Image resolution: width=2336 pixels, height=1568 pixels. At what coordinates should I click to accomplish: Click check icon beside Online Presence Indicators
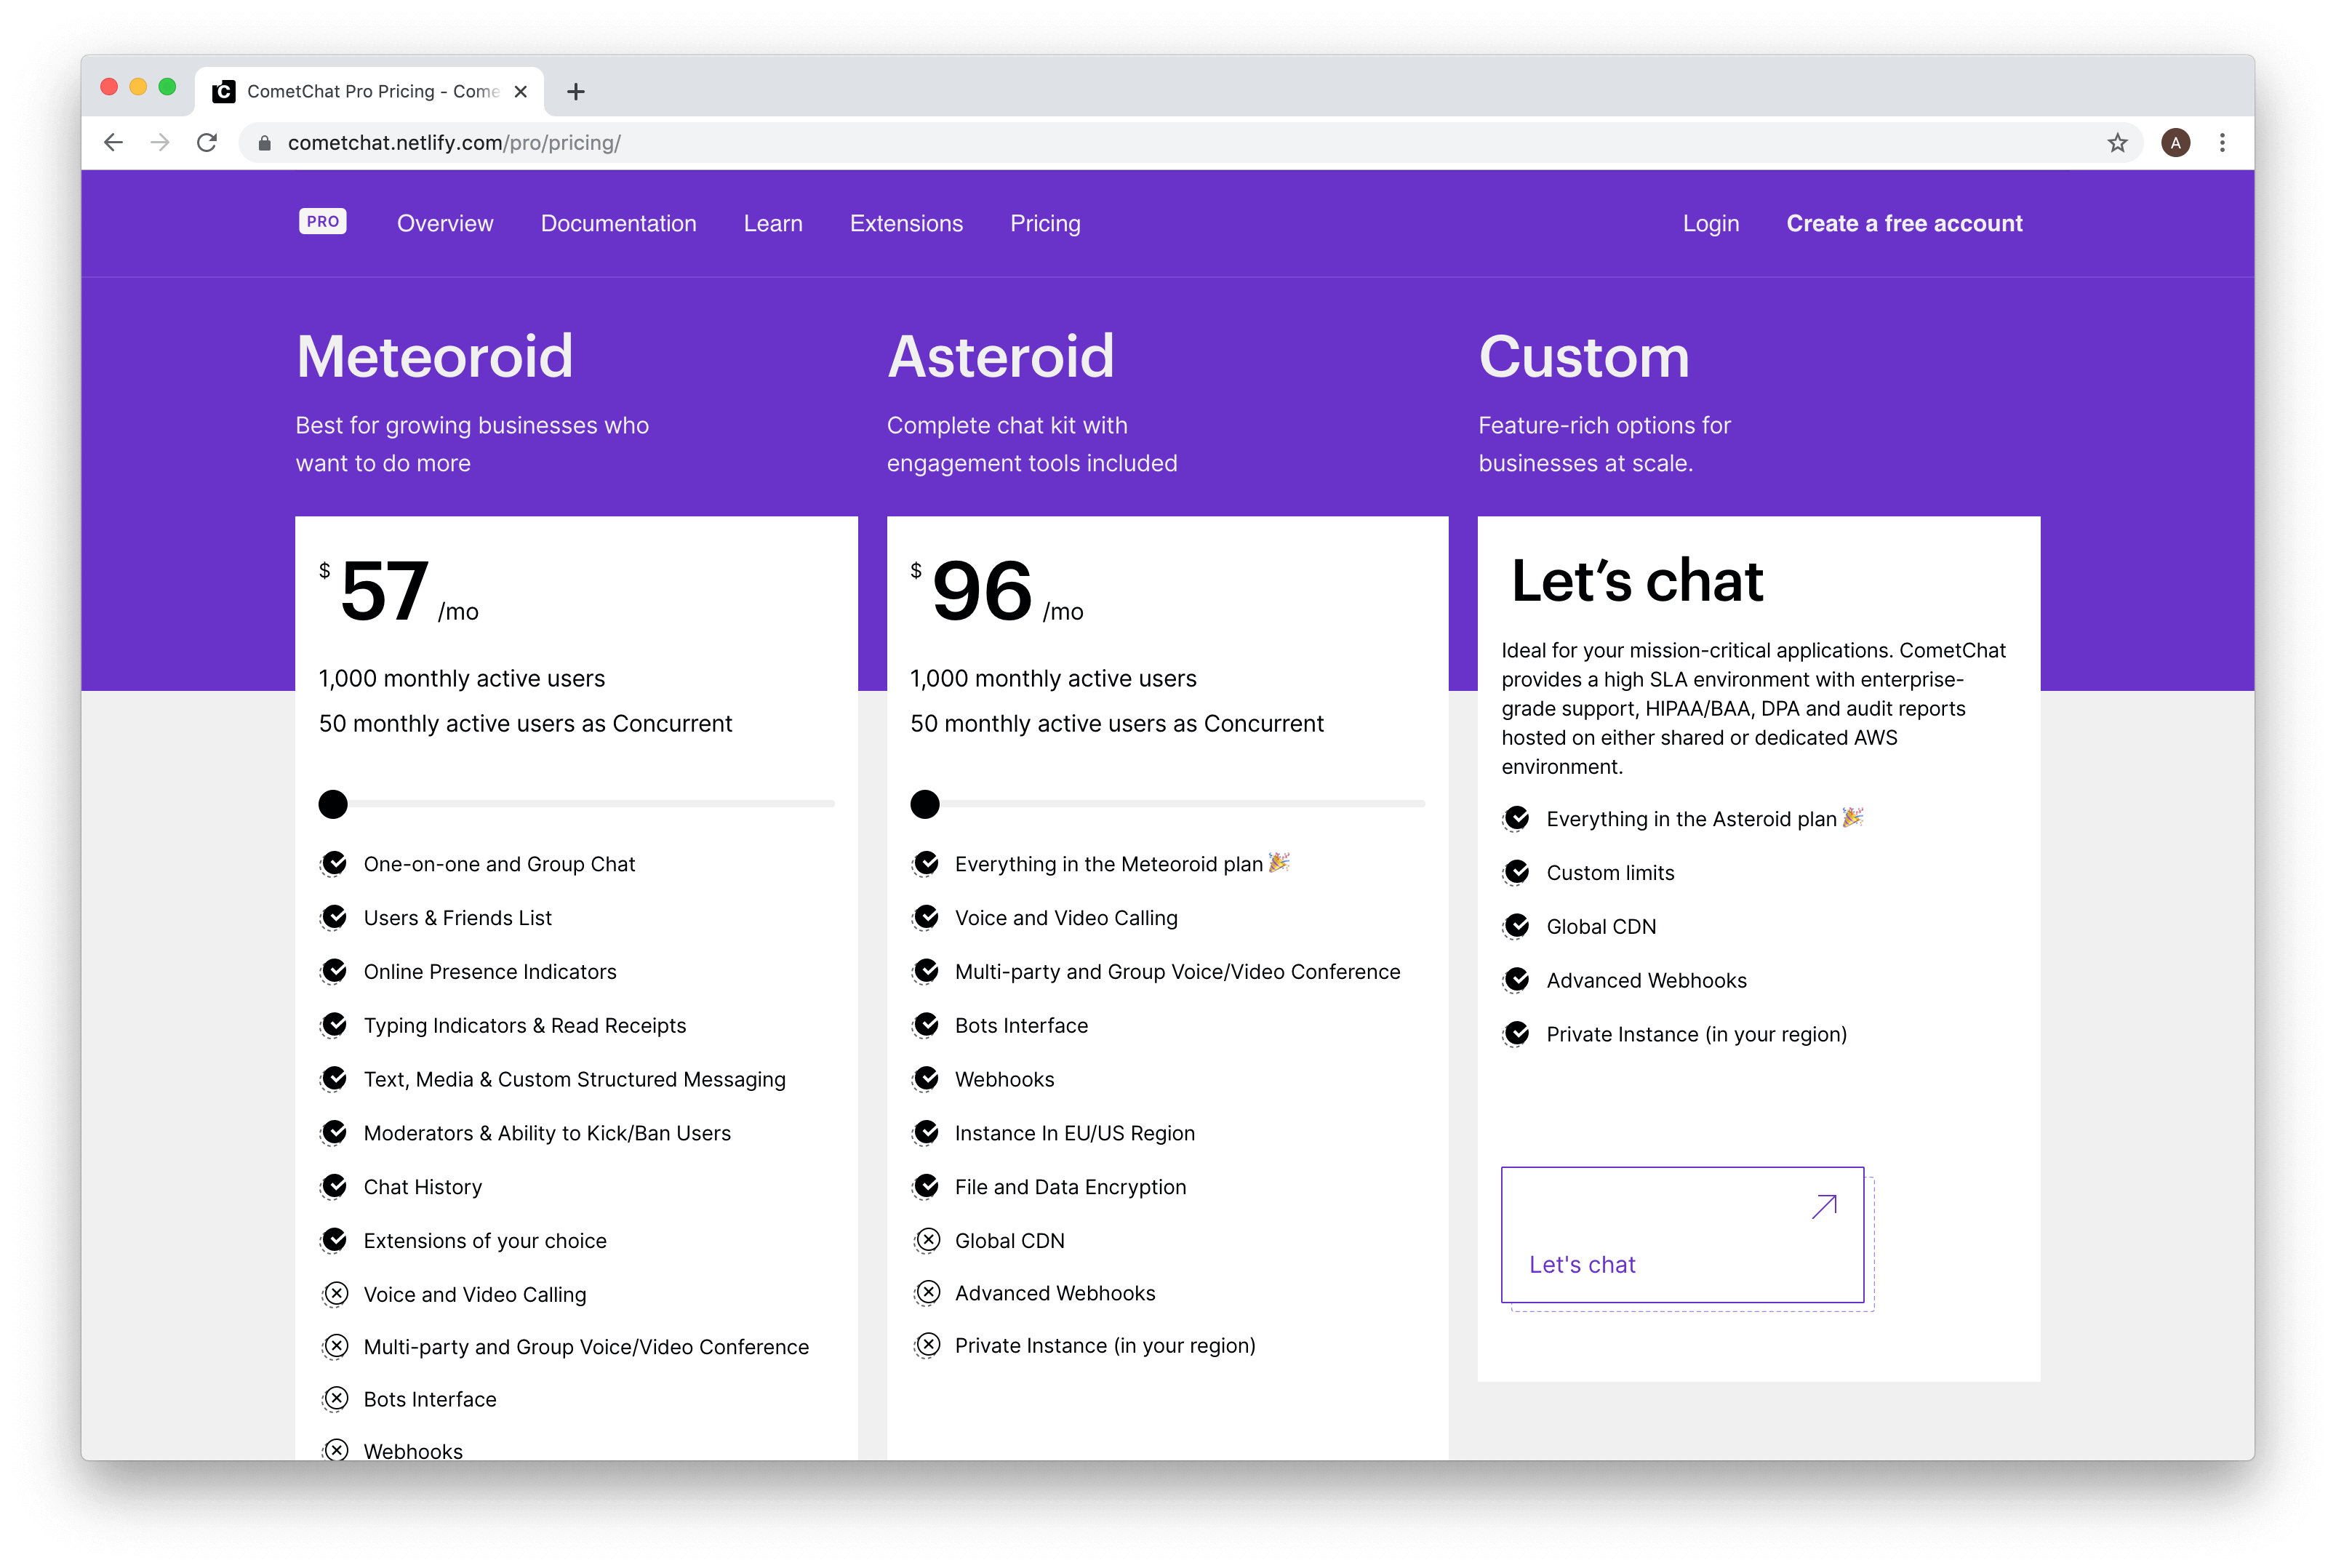[334, 971]
